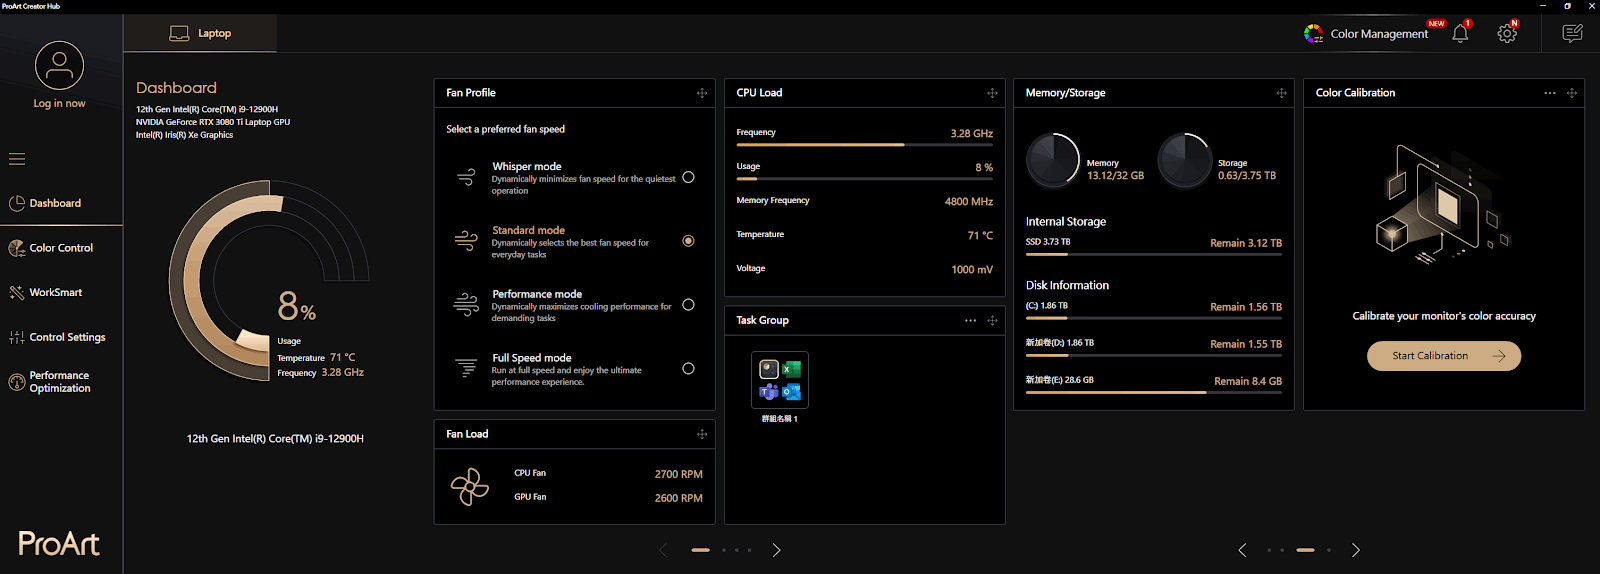
Task: Click the Performance mode wind icon
Action: (466, 304)
